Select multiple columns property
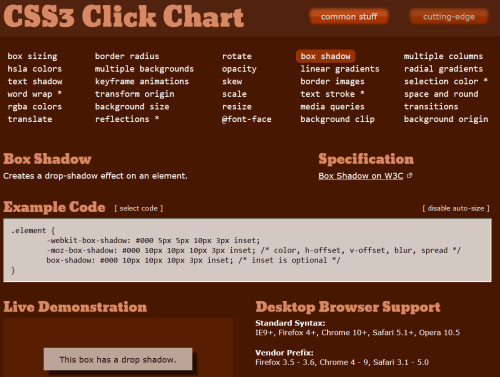Screen dimensions: 500x377 coord(443,56)
